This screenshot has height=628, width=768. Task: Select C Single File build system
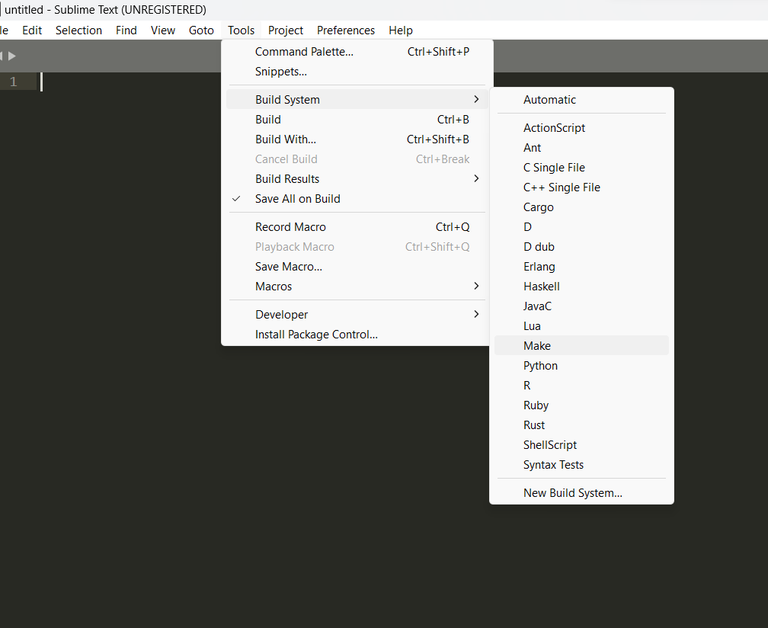click(x=581, y=168)
